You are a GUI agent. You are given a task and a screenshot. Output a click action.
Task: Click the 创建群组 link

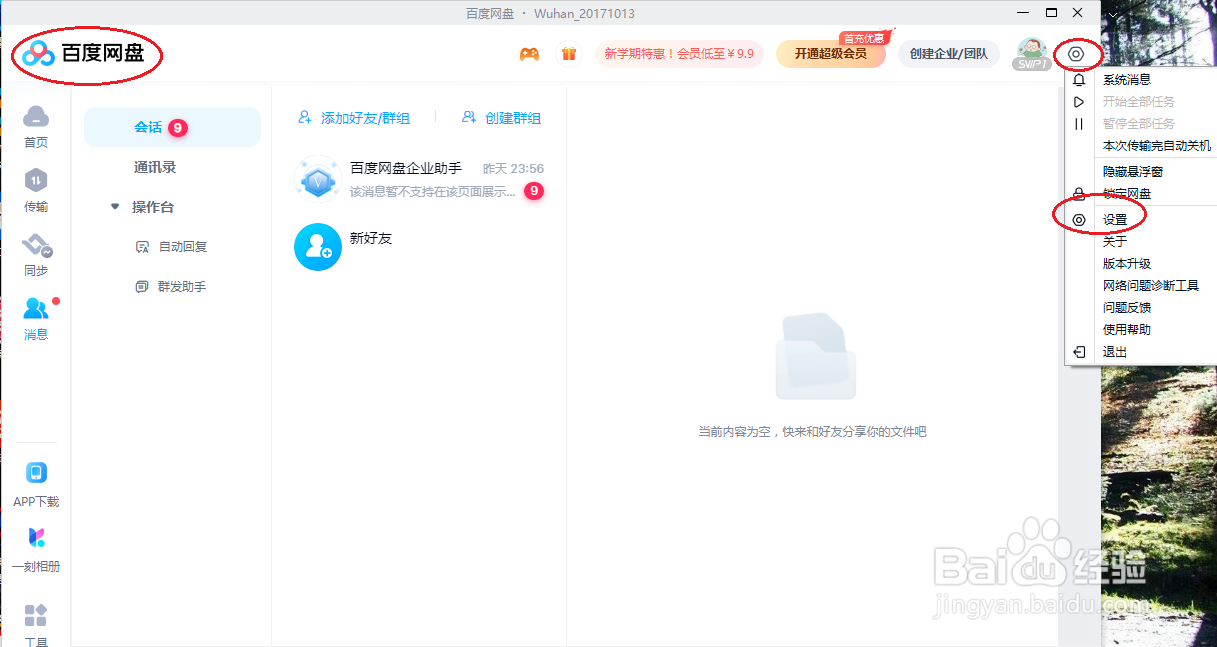[x=513, y=118]
